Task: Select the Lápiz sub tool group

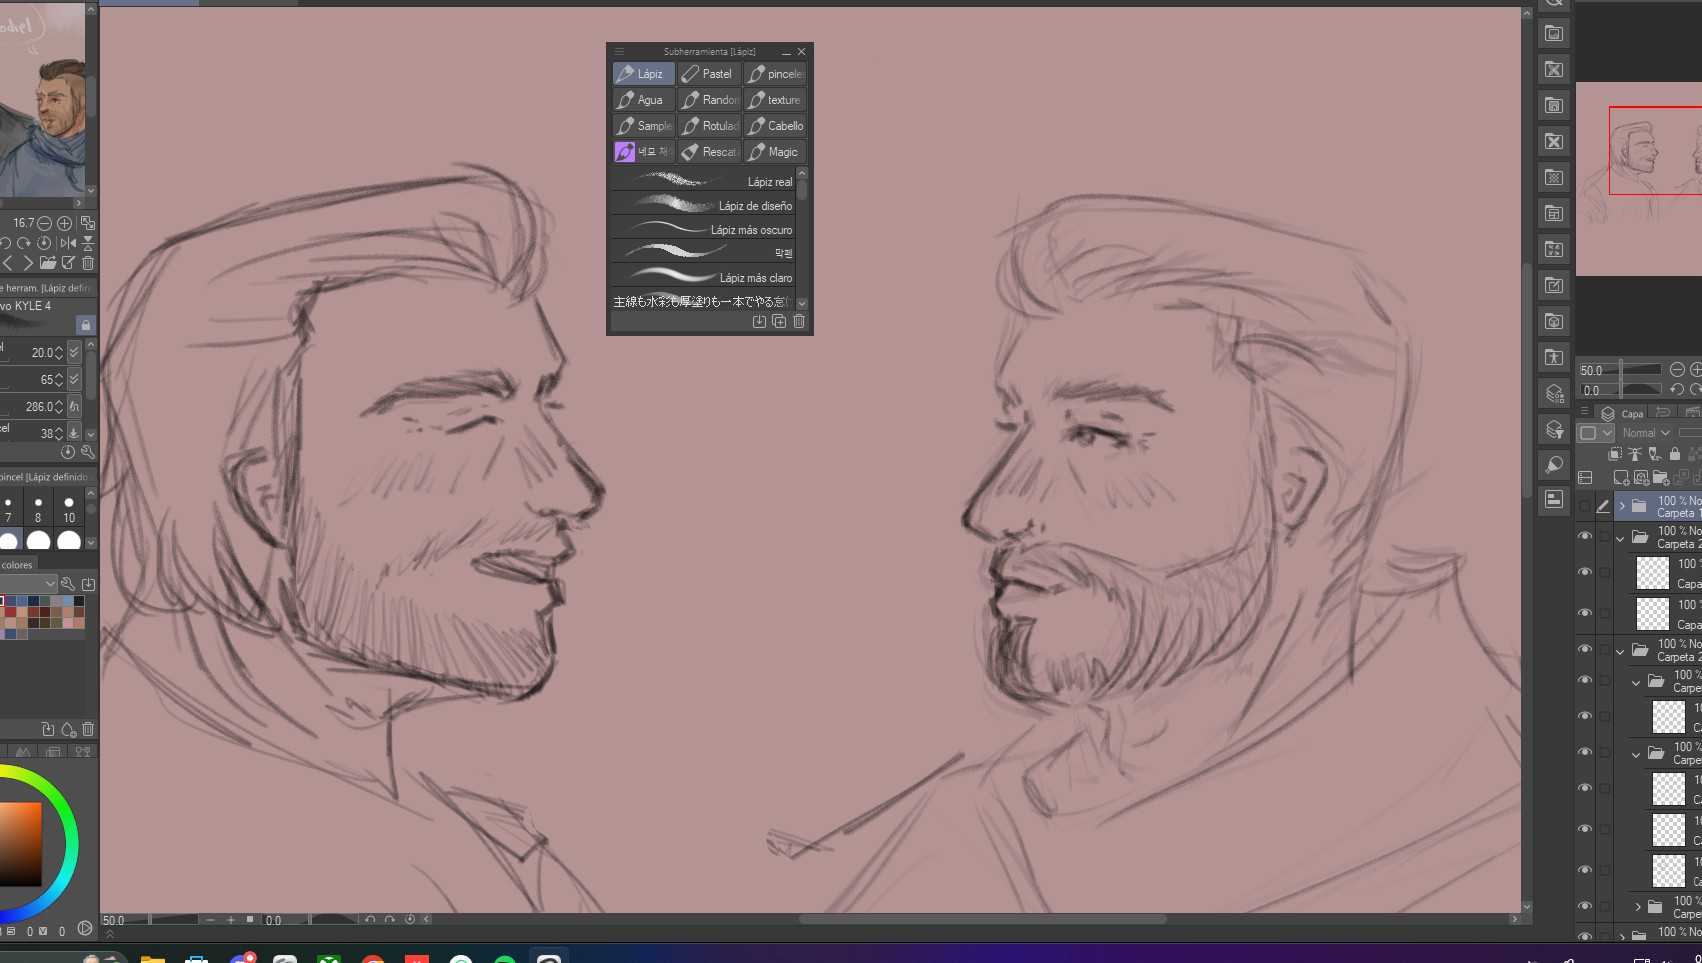Action: 643,74
